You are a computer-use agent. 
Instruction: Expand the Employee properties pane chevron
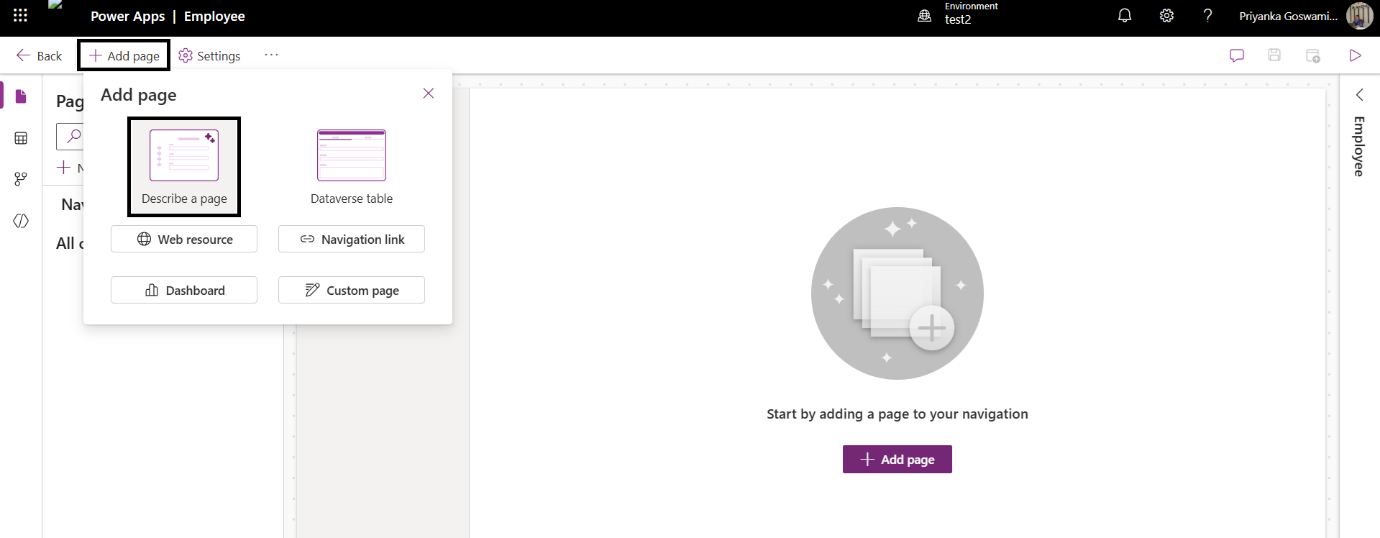[x=1360, y=94]
